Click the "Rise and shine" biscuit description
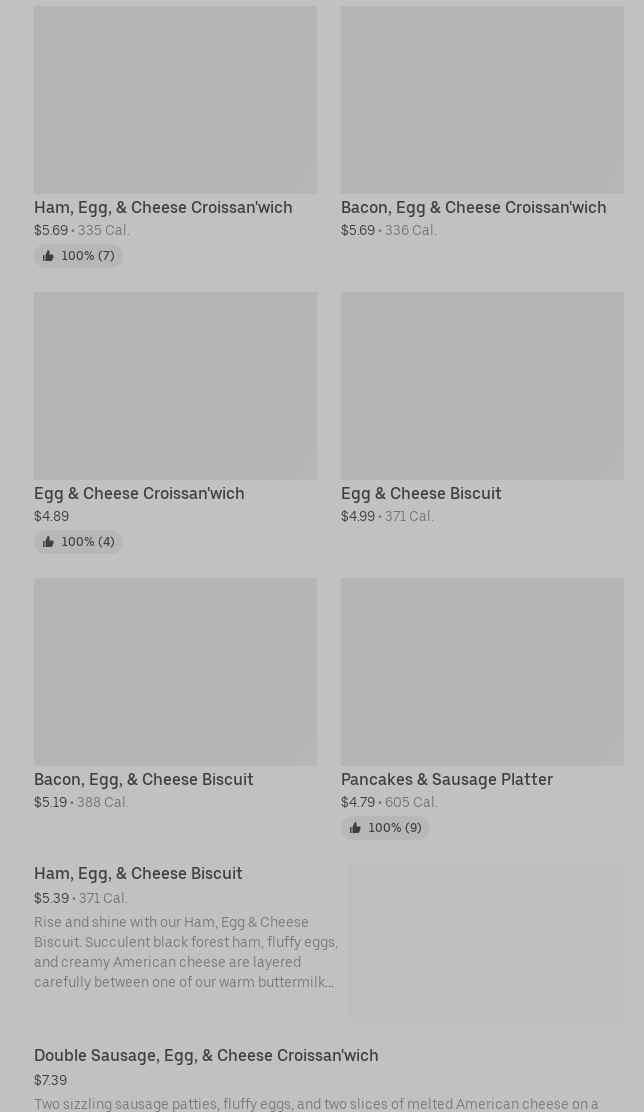Viewport: 644px width, 1112px height. pos(185,952)
